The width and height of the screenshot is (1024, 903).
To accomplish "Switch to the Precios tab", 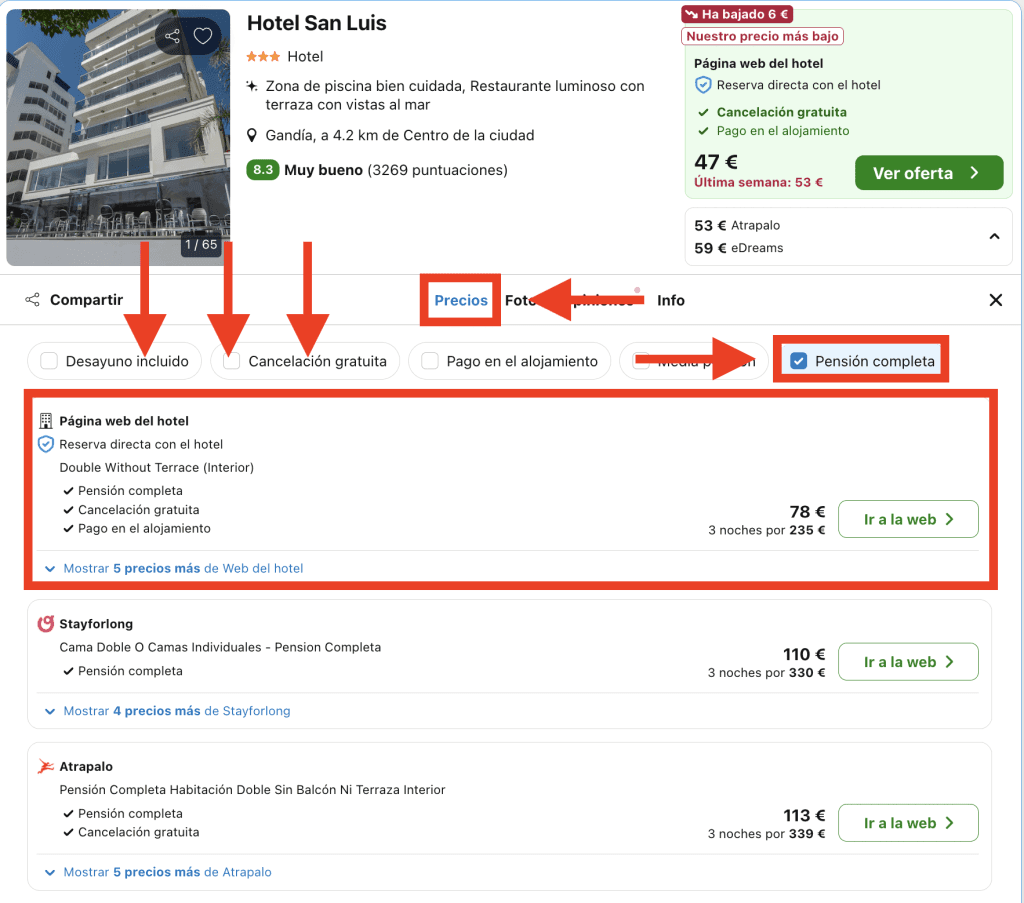I will [461, 300].
